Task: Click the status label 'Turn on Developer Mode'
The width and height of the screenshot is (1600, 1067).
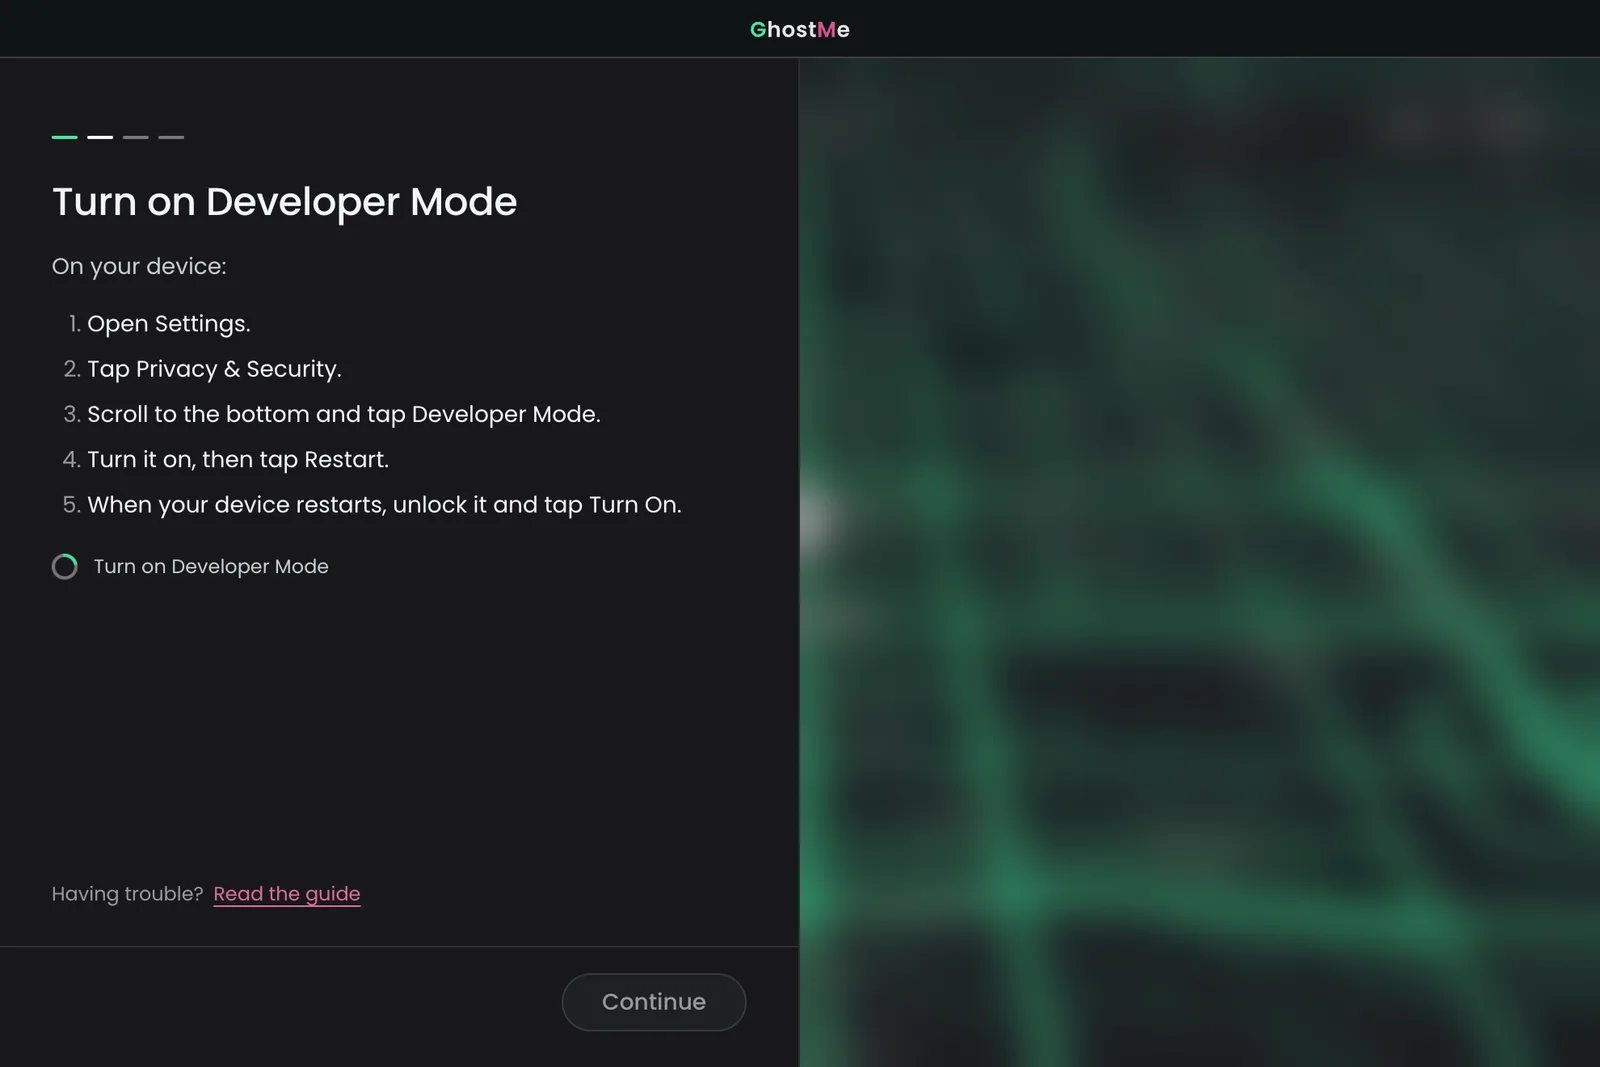Action: (211, 567)
